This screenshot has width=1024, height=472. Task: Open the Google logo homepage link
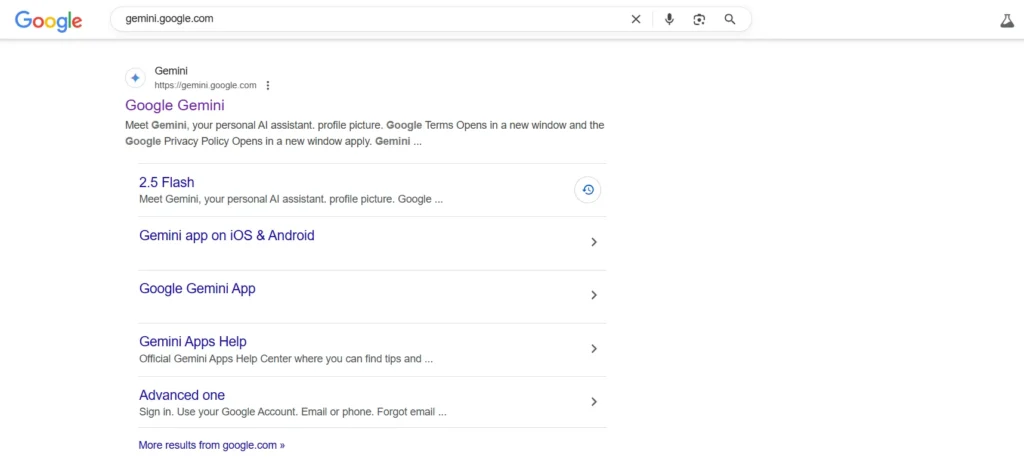coord(48,20)
